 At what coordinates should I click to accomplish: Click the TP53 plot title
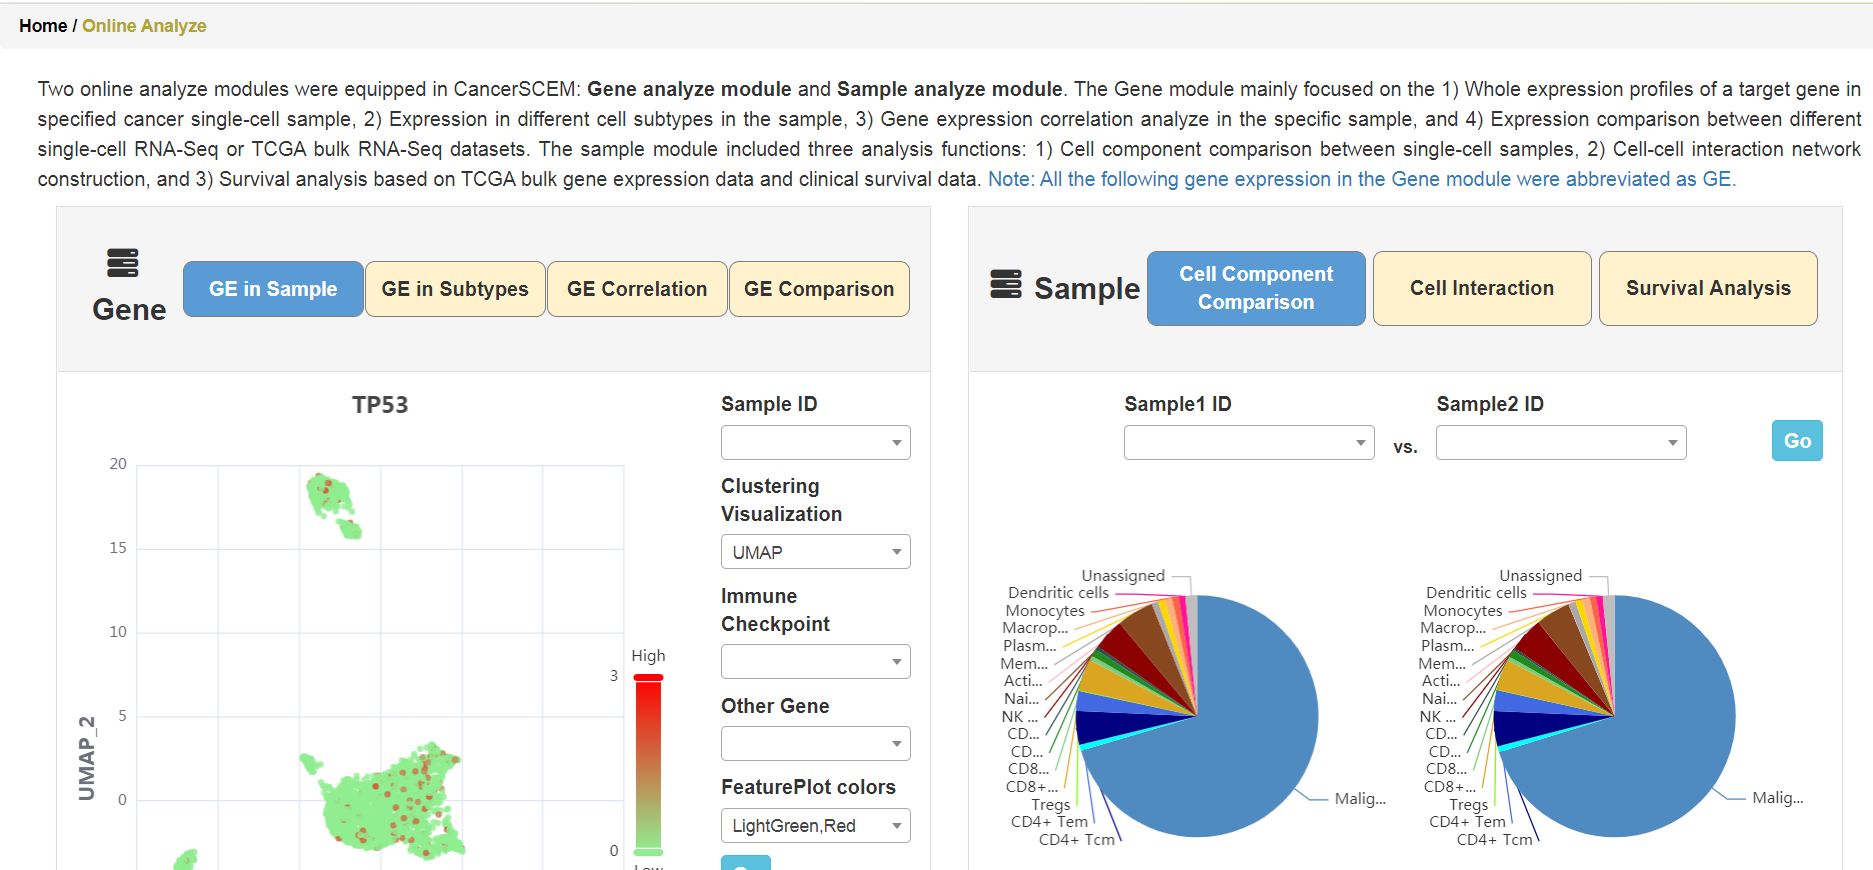tap(380, 405)
